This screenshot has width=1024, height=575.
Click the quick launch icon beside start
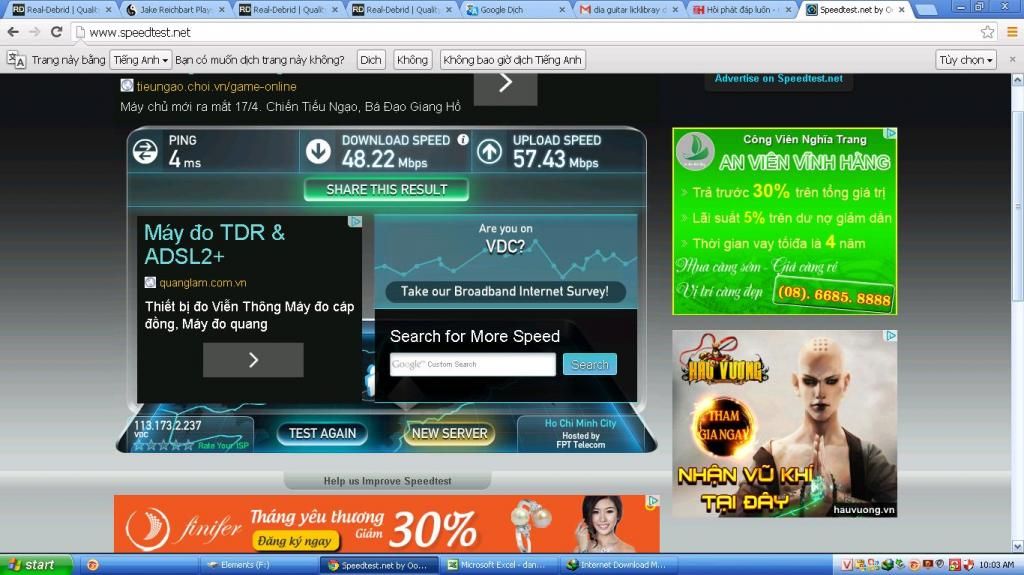tap(93, 565)
